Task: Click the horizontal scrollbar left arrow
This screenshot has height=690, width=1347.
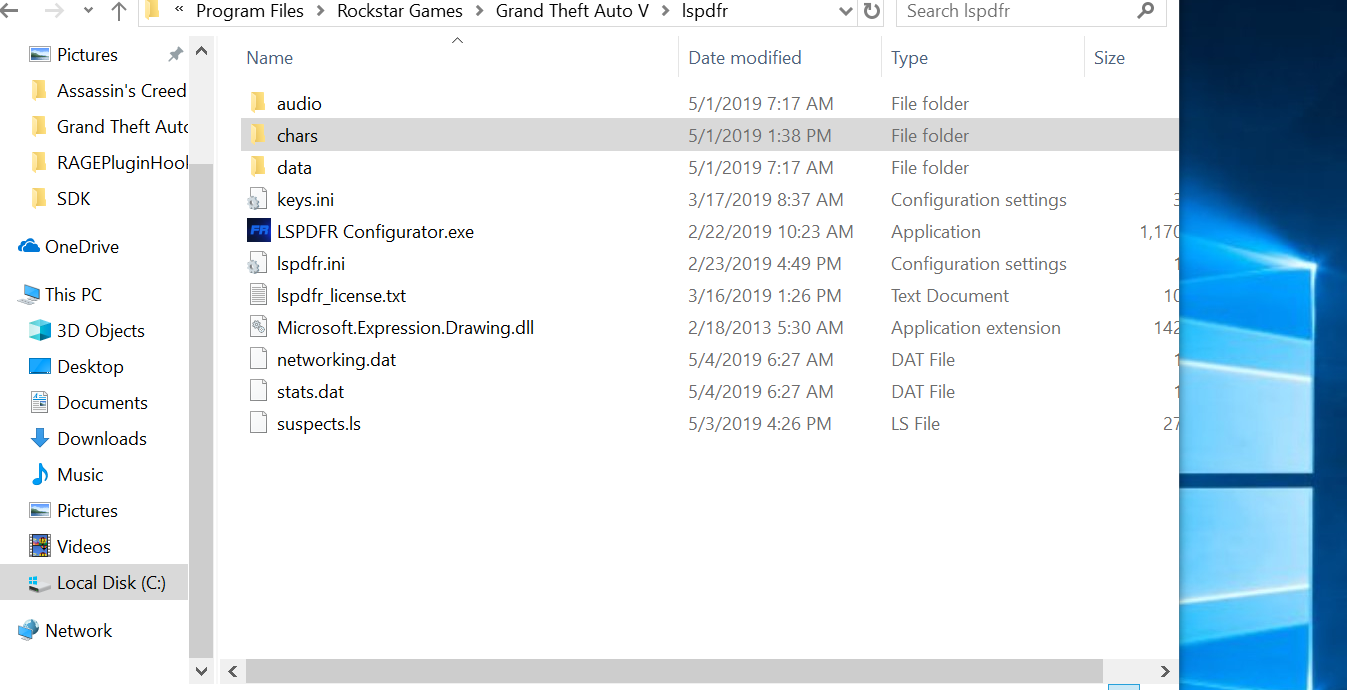Action: tap(233, 671)
